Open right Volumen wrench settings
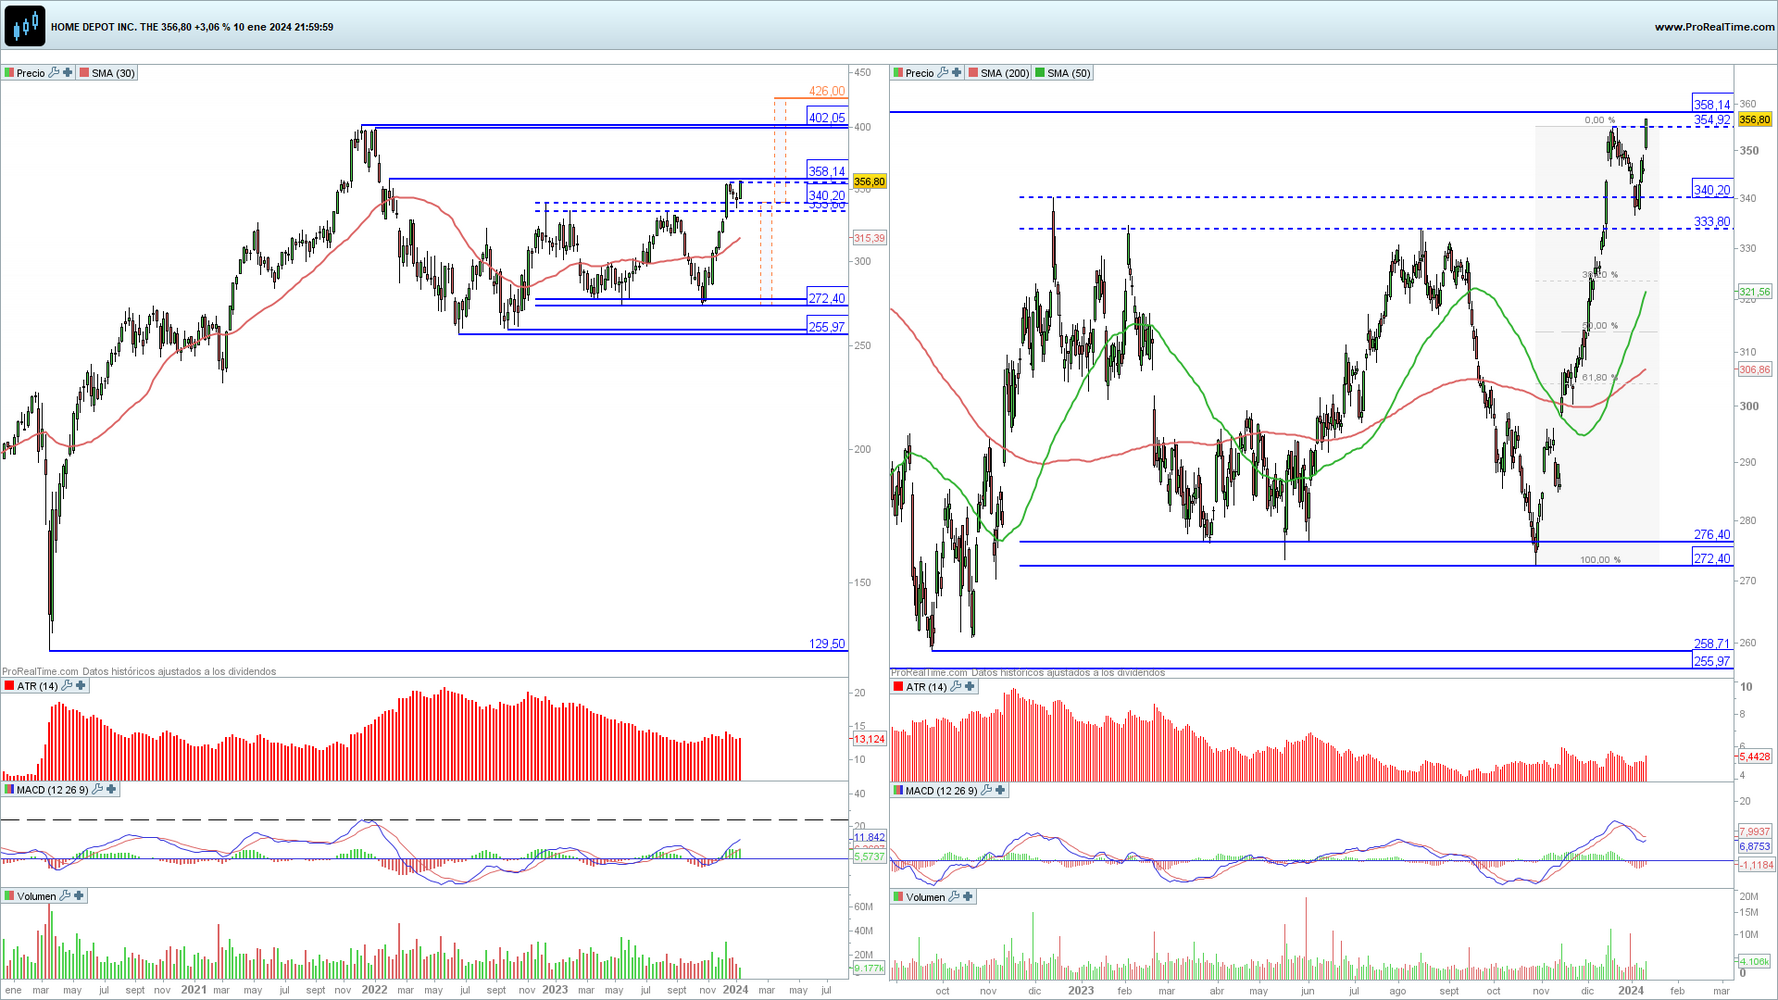 954,897
